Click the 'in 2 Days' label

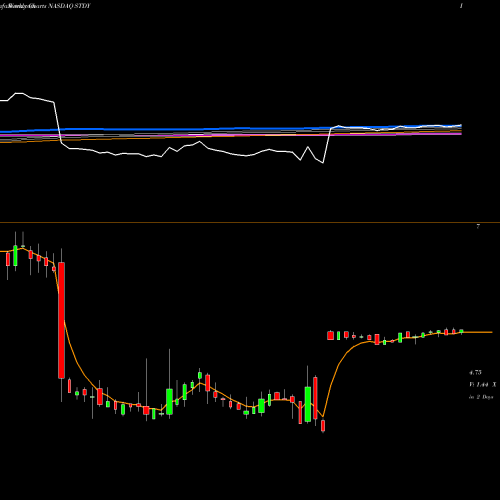point(481,397)
